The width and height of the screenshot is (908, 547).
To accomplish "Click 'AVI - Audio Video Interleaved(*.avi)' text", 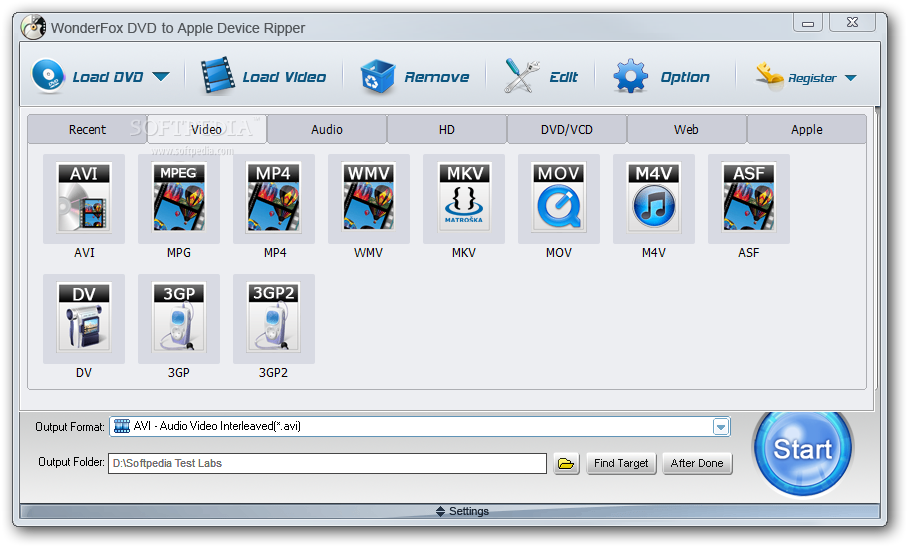I will (217, 426).
